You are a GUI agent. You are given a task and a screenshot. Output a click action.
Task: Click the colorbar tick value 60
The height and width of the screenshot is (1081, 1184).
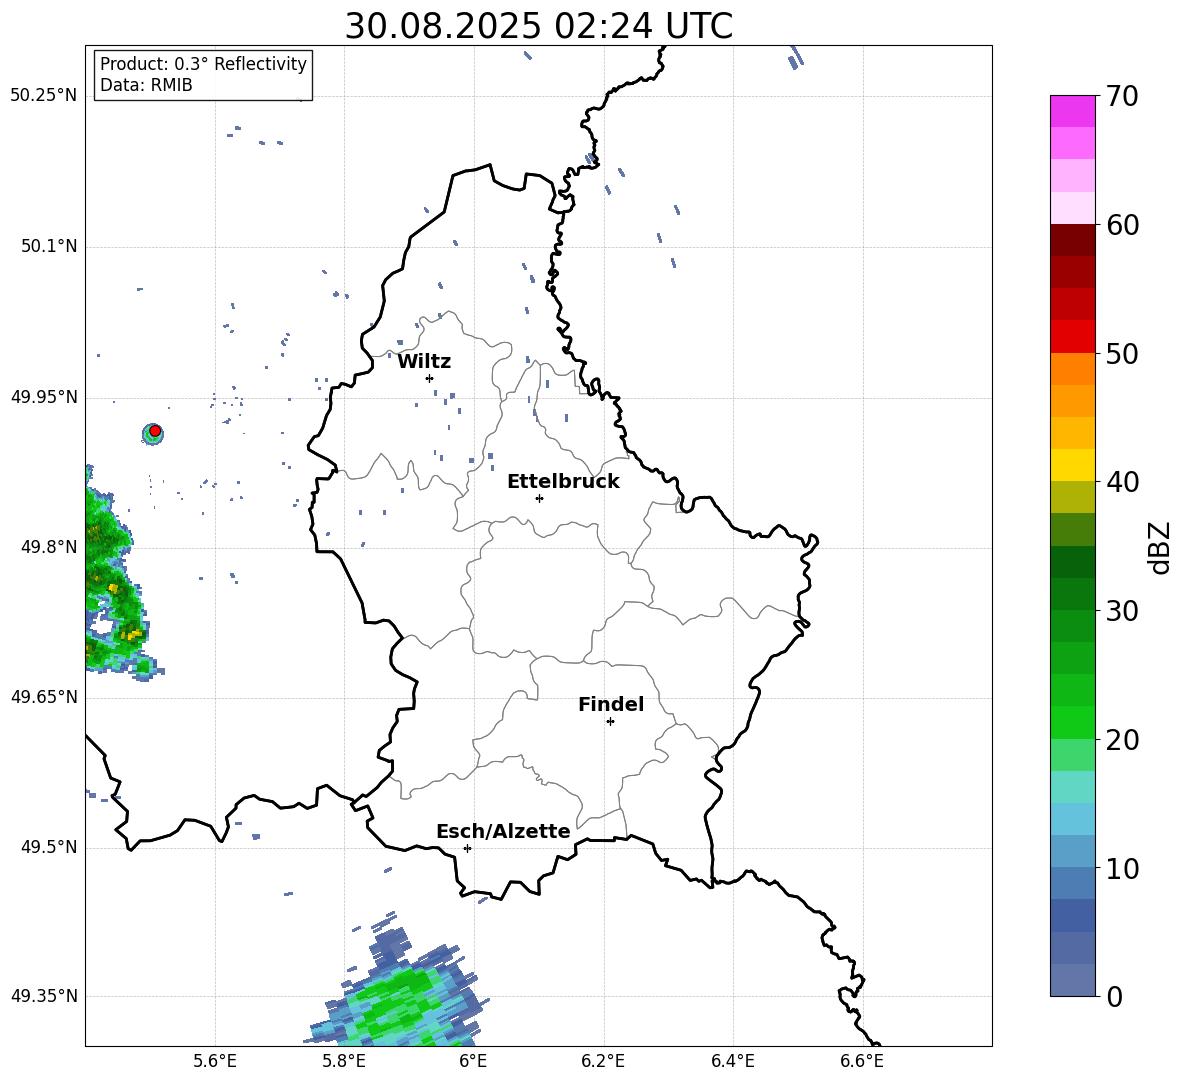(x=1122, y=225)
